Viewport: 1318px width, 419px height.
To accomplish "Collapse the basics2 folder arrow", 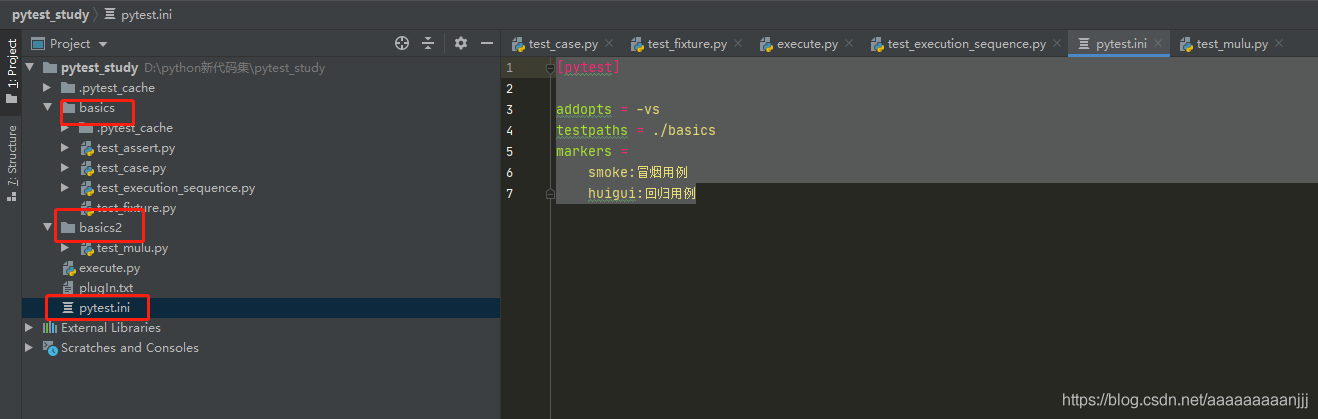I will (47, 228).
